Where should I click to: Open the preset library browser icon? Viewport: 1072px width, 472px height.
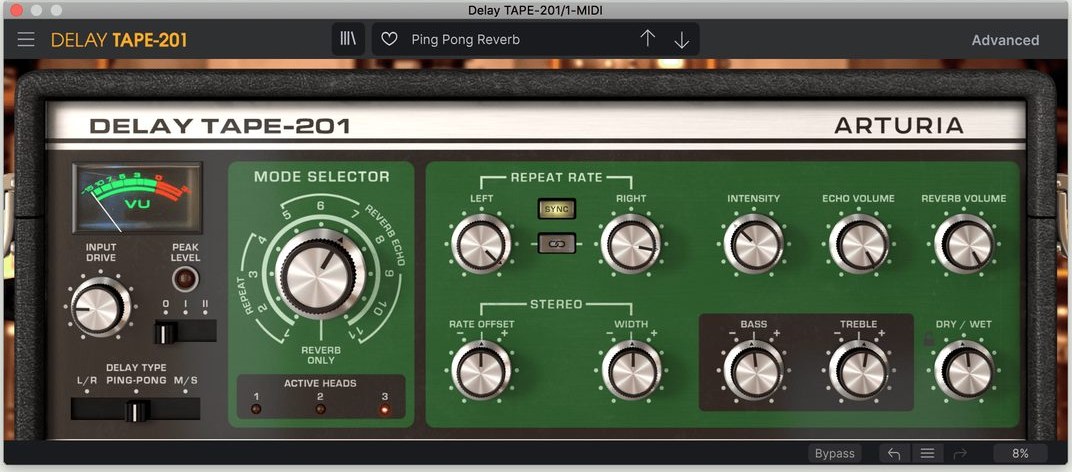(348, 39)
